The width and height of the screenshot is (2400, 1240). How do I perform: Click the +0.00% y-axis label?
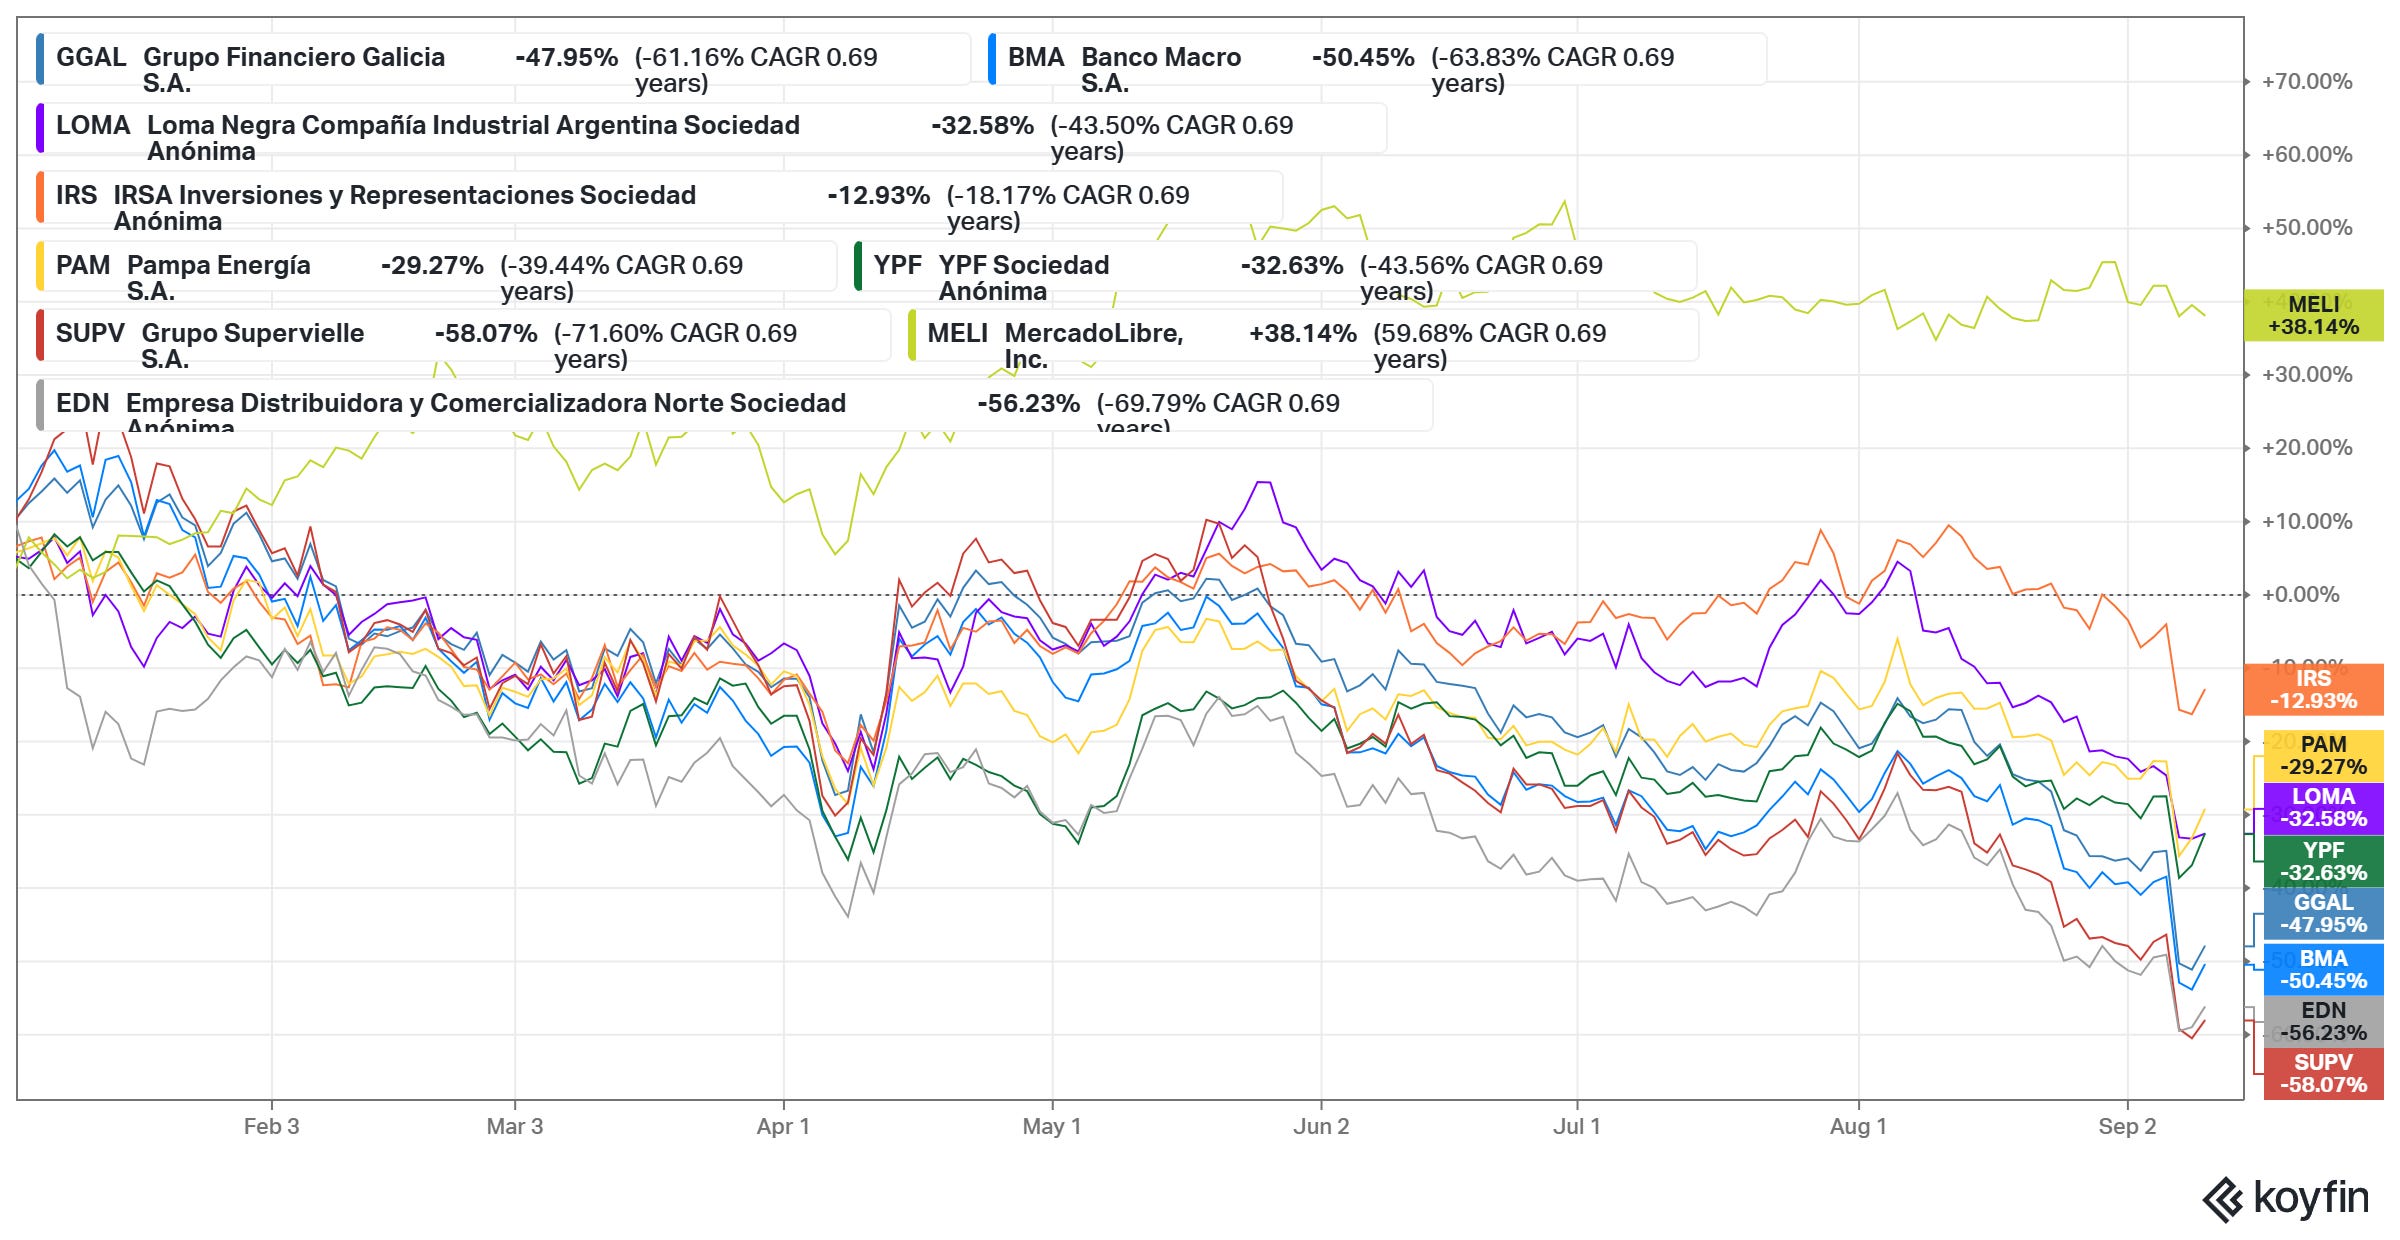(2301, 595)
